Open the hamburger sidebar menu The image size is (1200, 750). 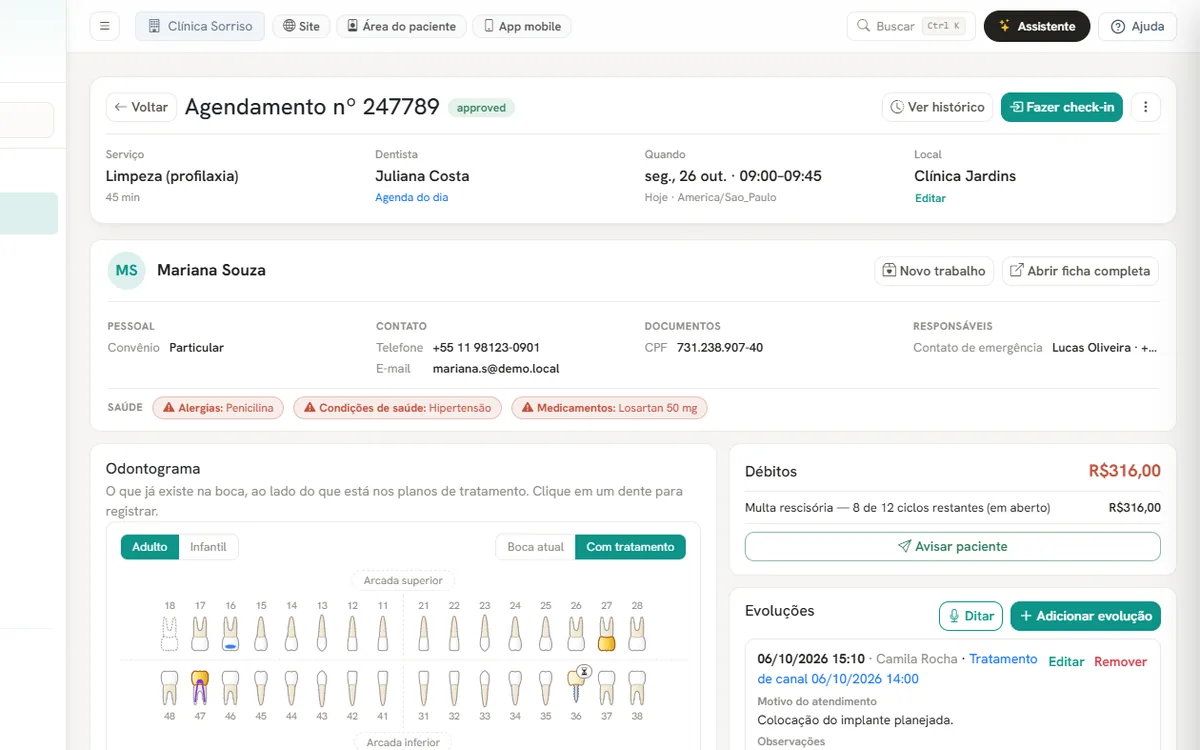click(104, 26)
